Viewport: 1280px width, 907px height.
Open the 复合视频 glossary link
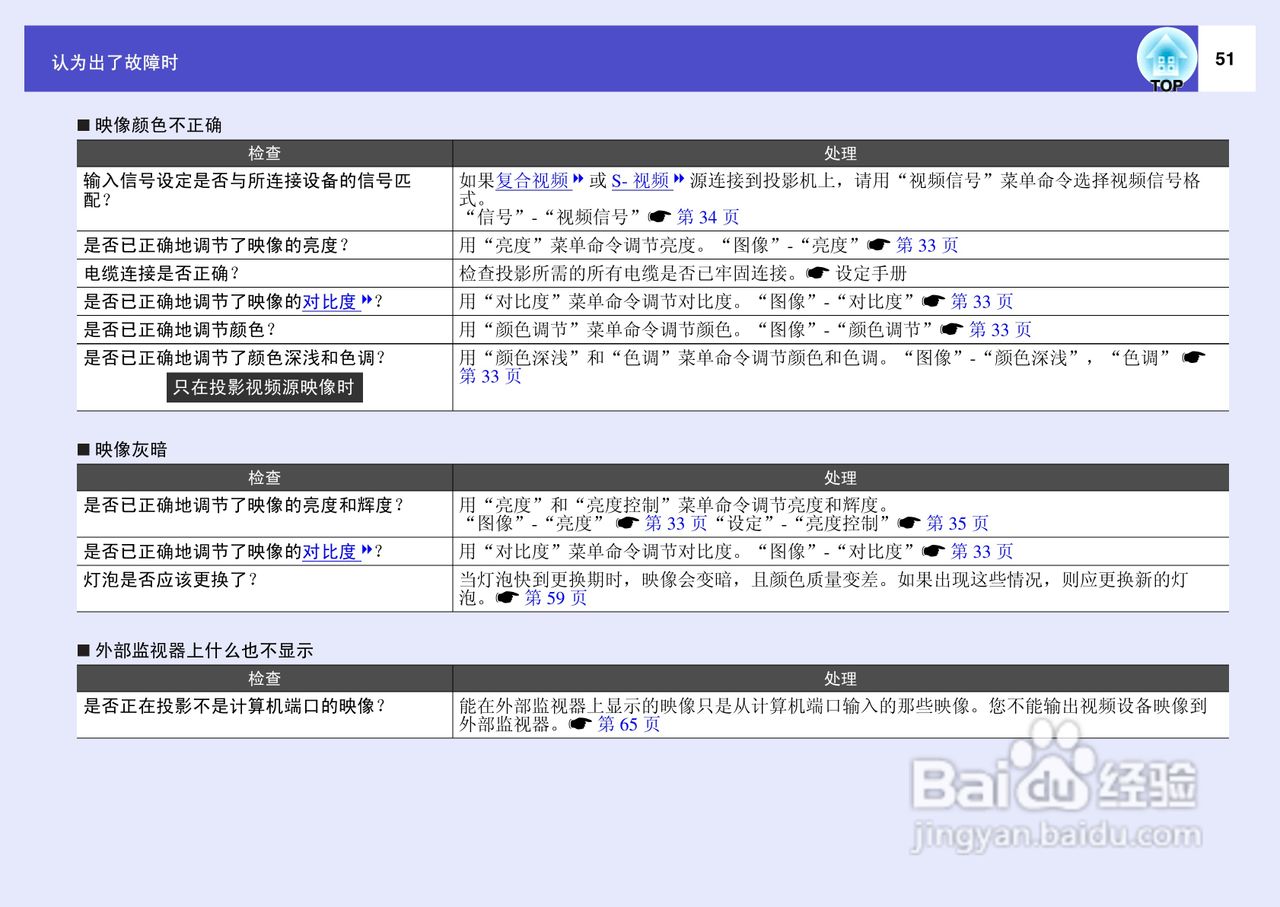[x=533, y=181]
